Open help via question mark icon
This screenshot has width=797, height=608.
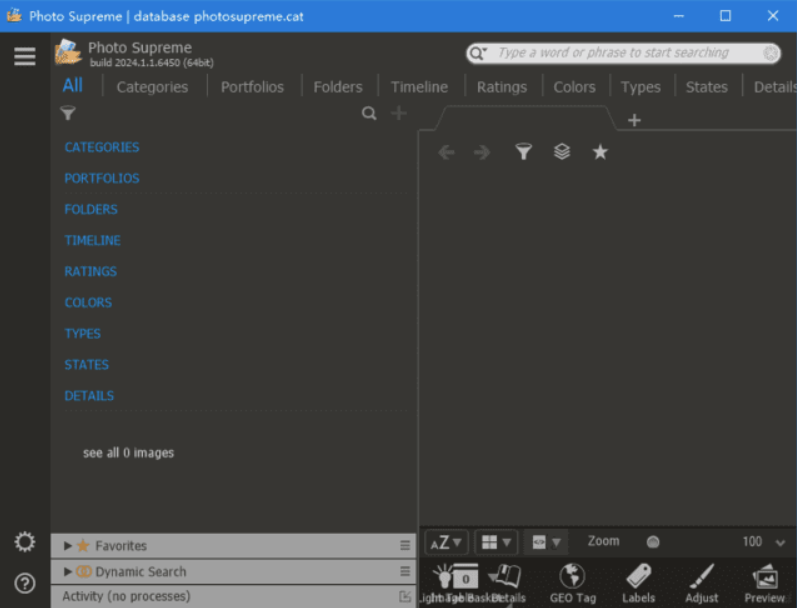tap(24, 583)
